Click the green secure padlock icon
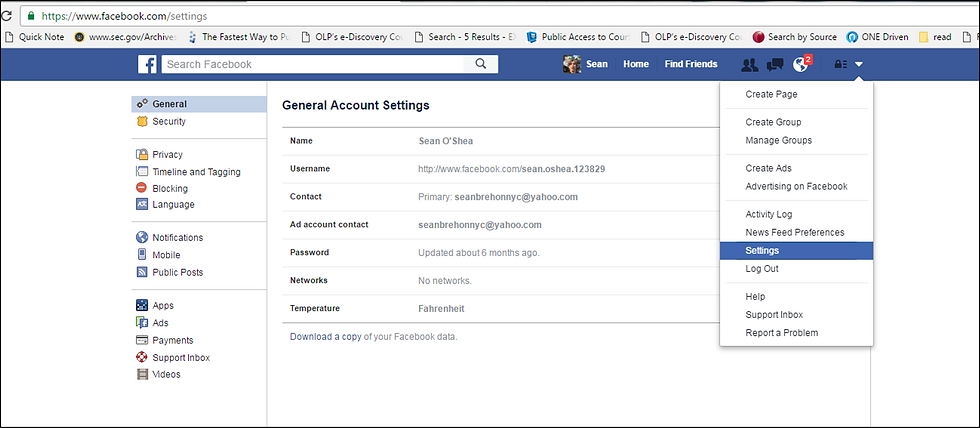The height and width of the screenshot is (428, 980). tap(32, 16)
